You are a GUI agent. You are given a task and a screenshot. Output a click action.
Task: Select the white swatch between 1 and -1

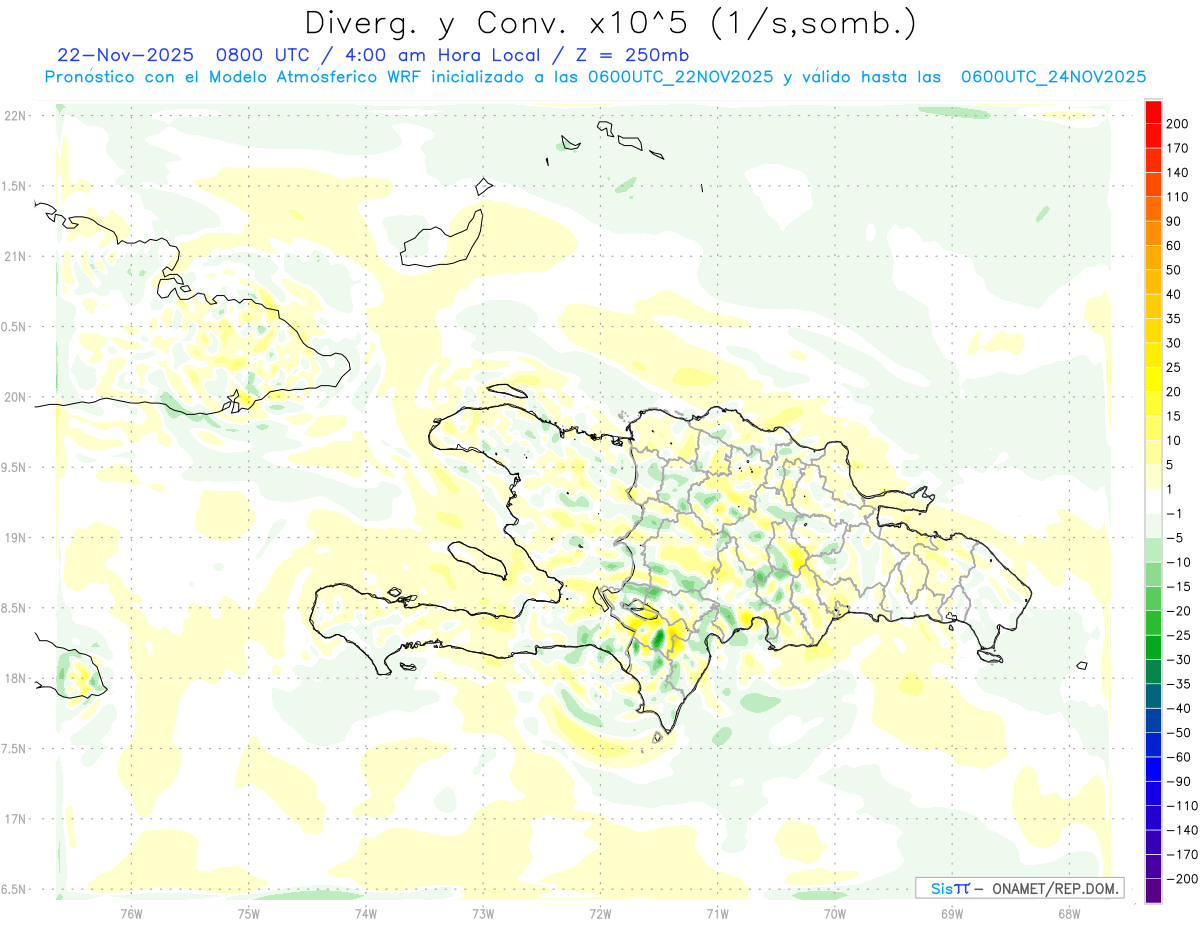(x=1153, y=501)
